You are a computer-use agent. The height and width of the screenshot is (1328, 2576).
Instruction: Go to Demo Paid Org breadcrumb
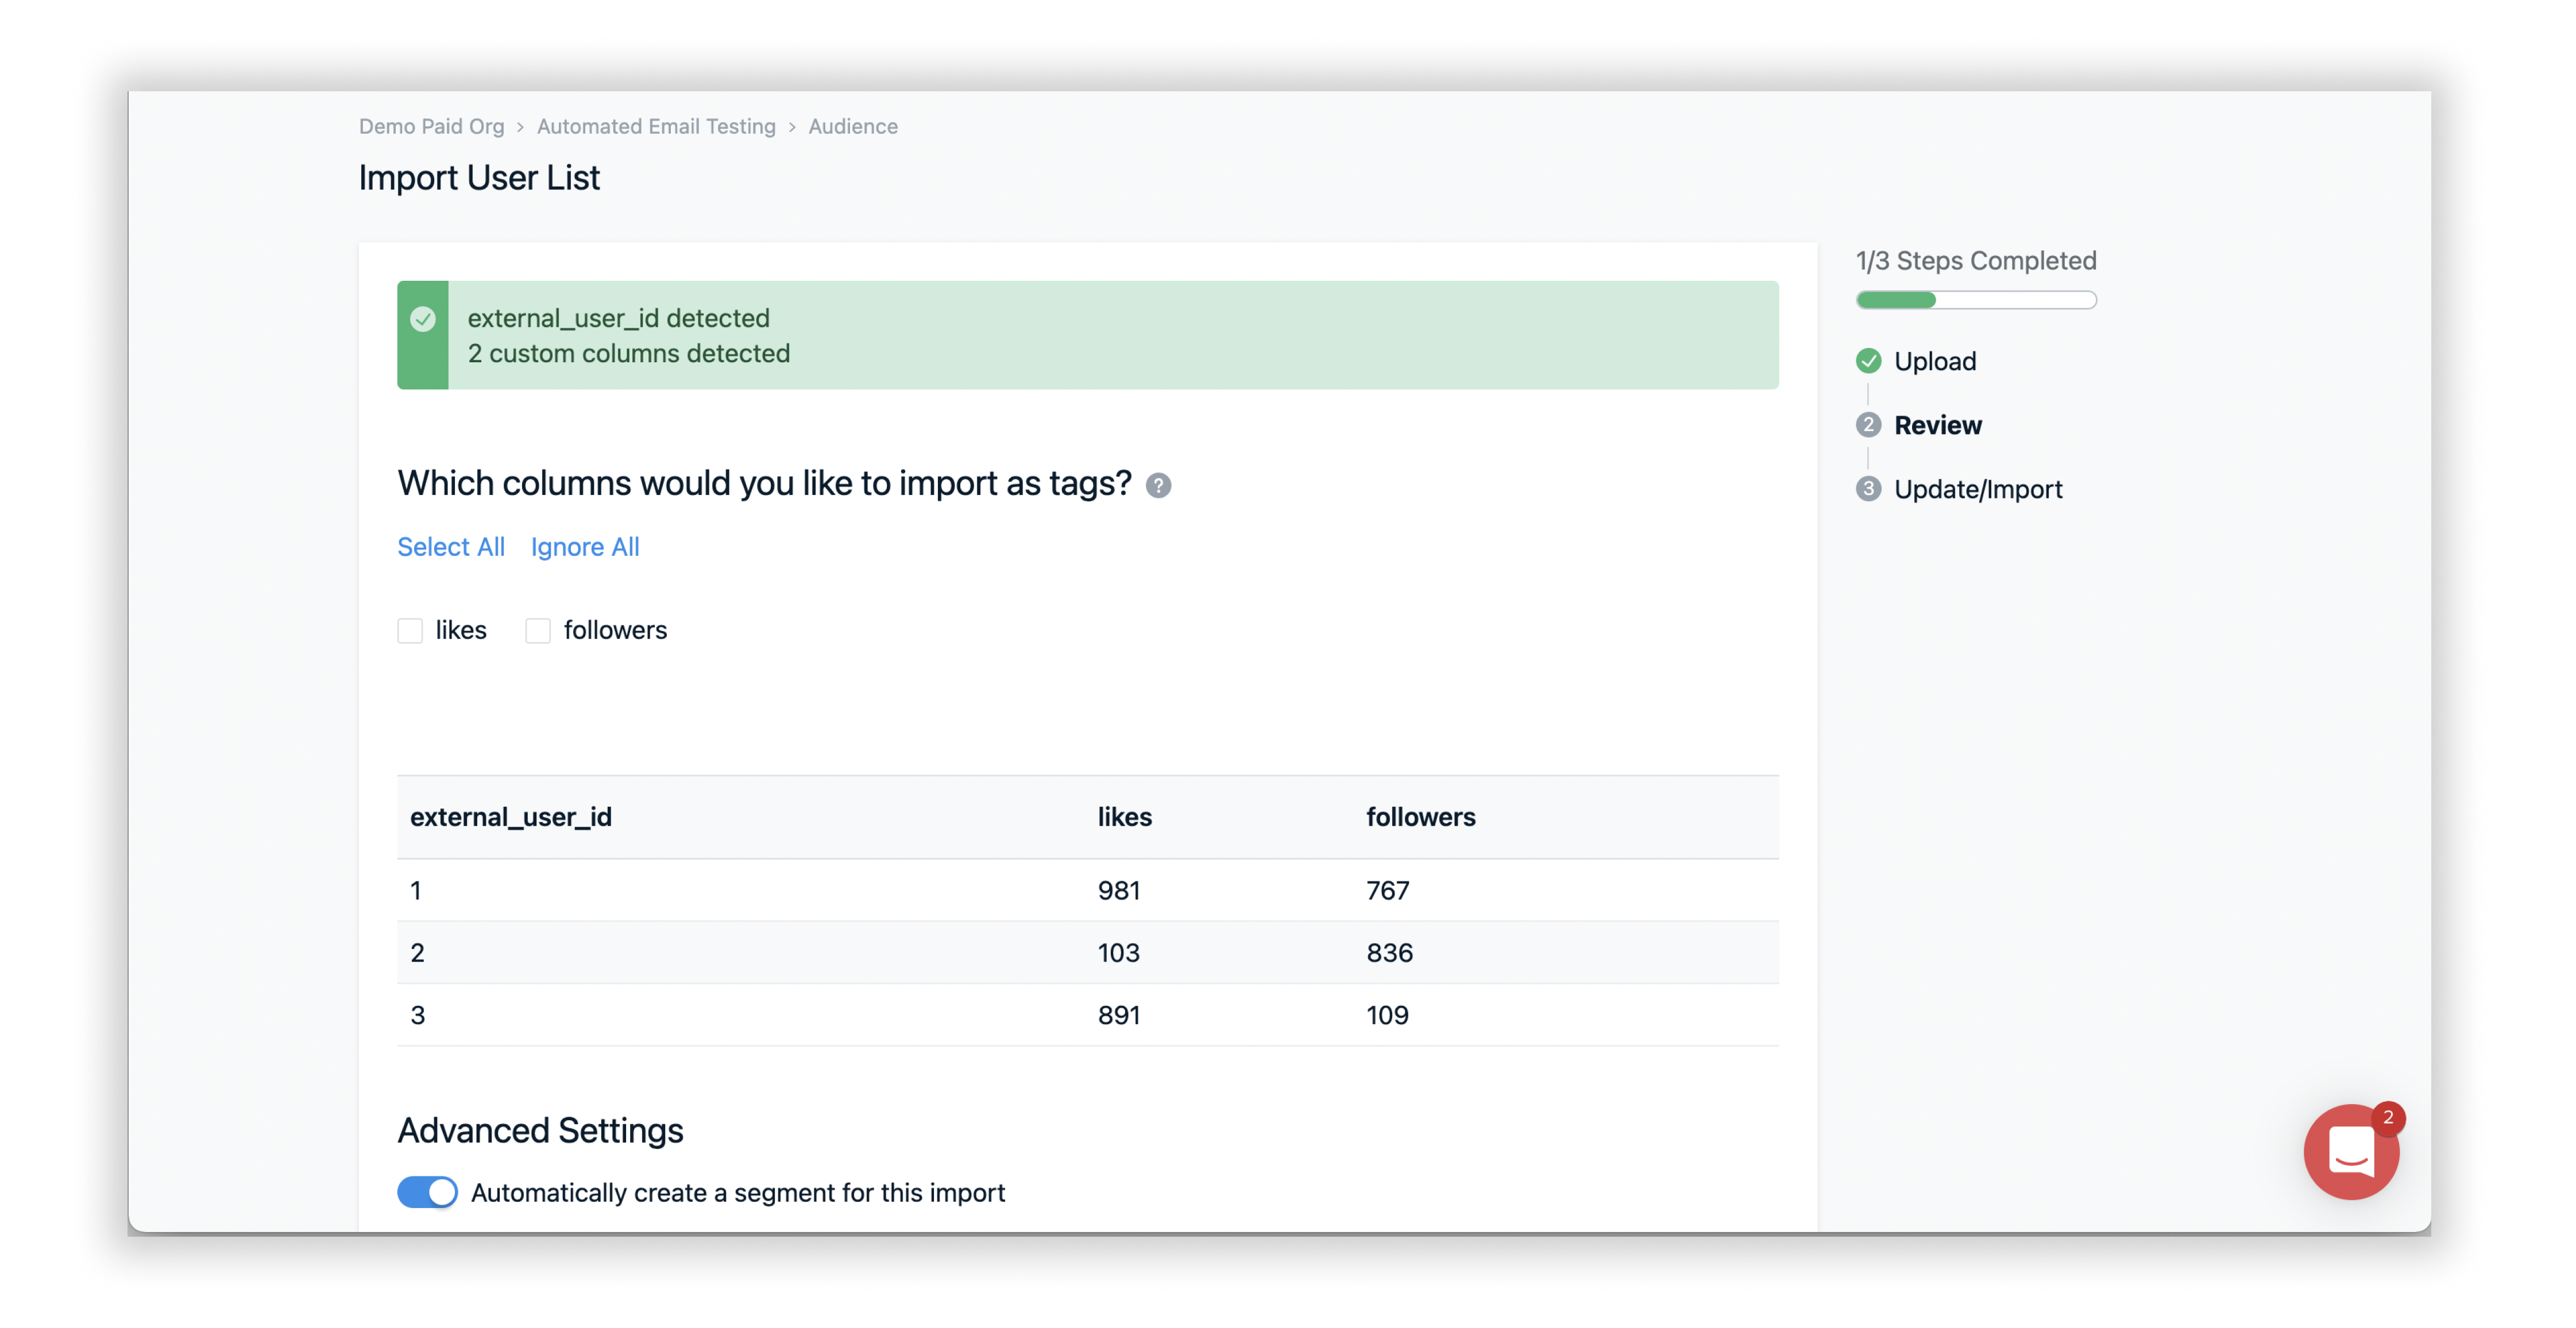click(x=431, y=127)
